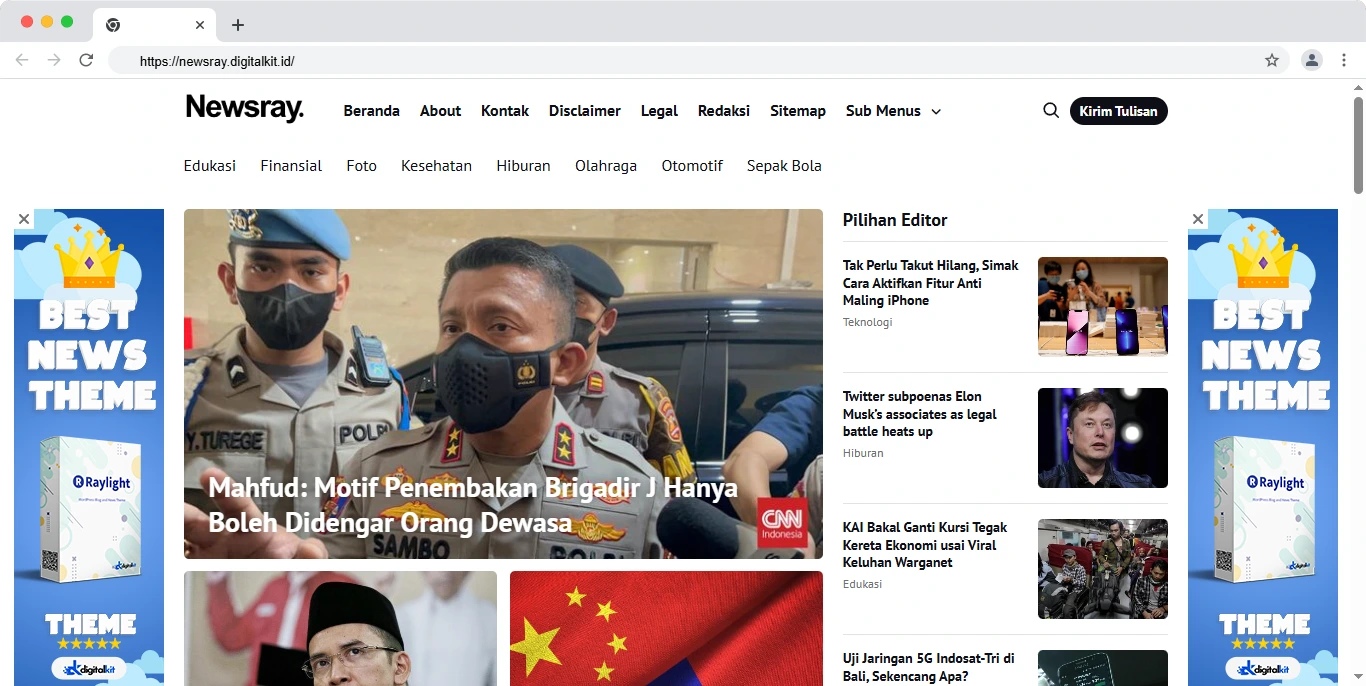Click Hiburan label under Twitter article

click(x=863, y=453)
